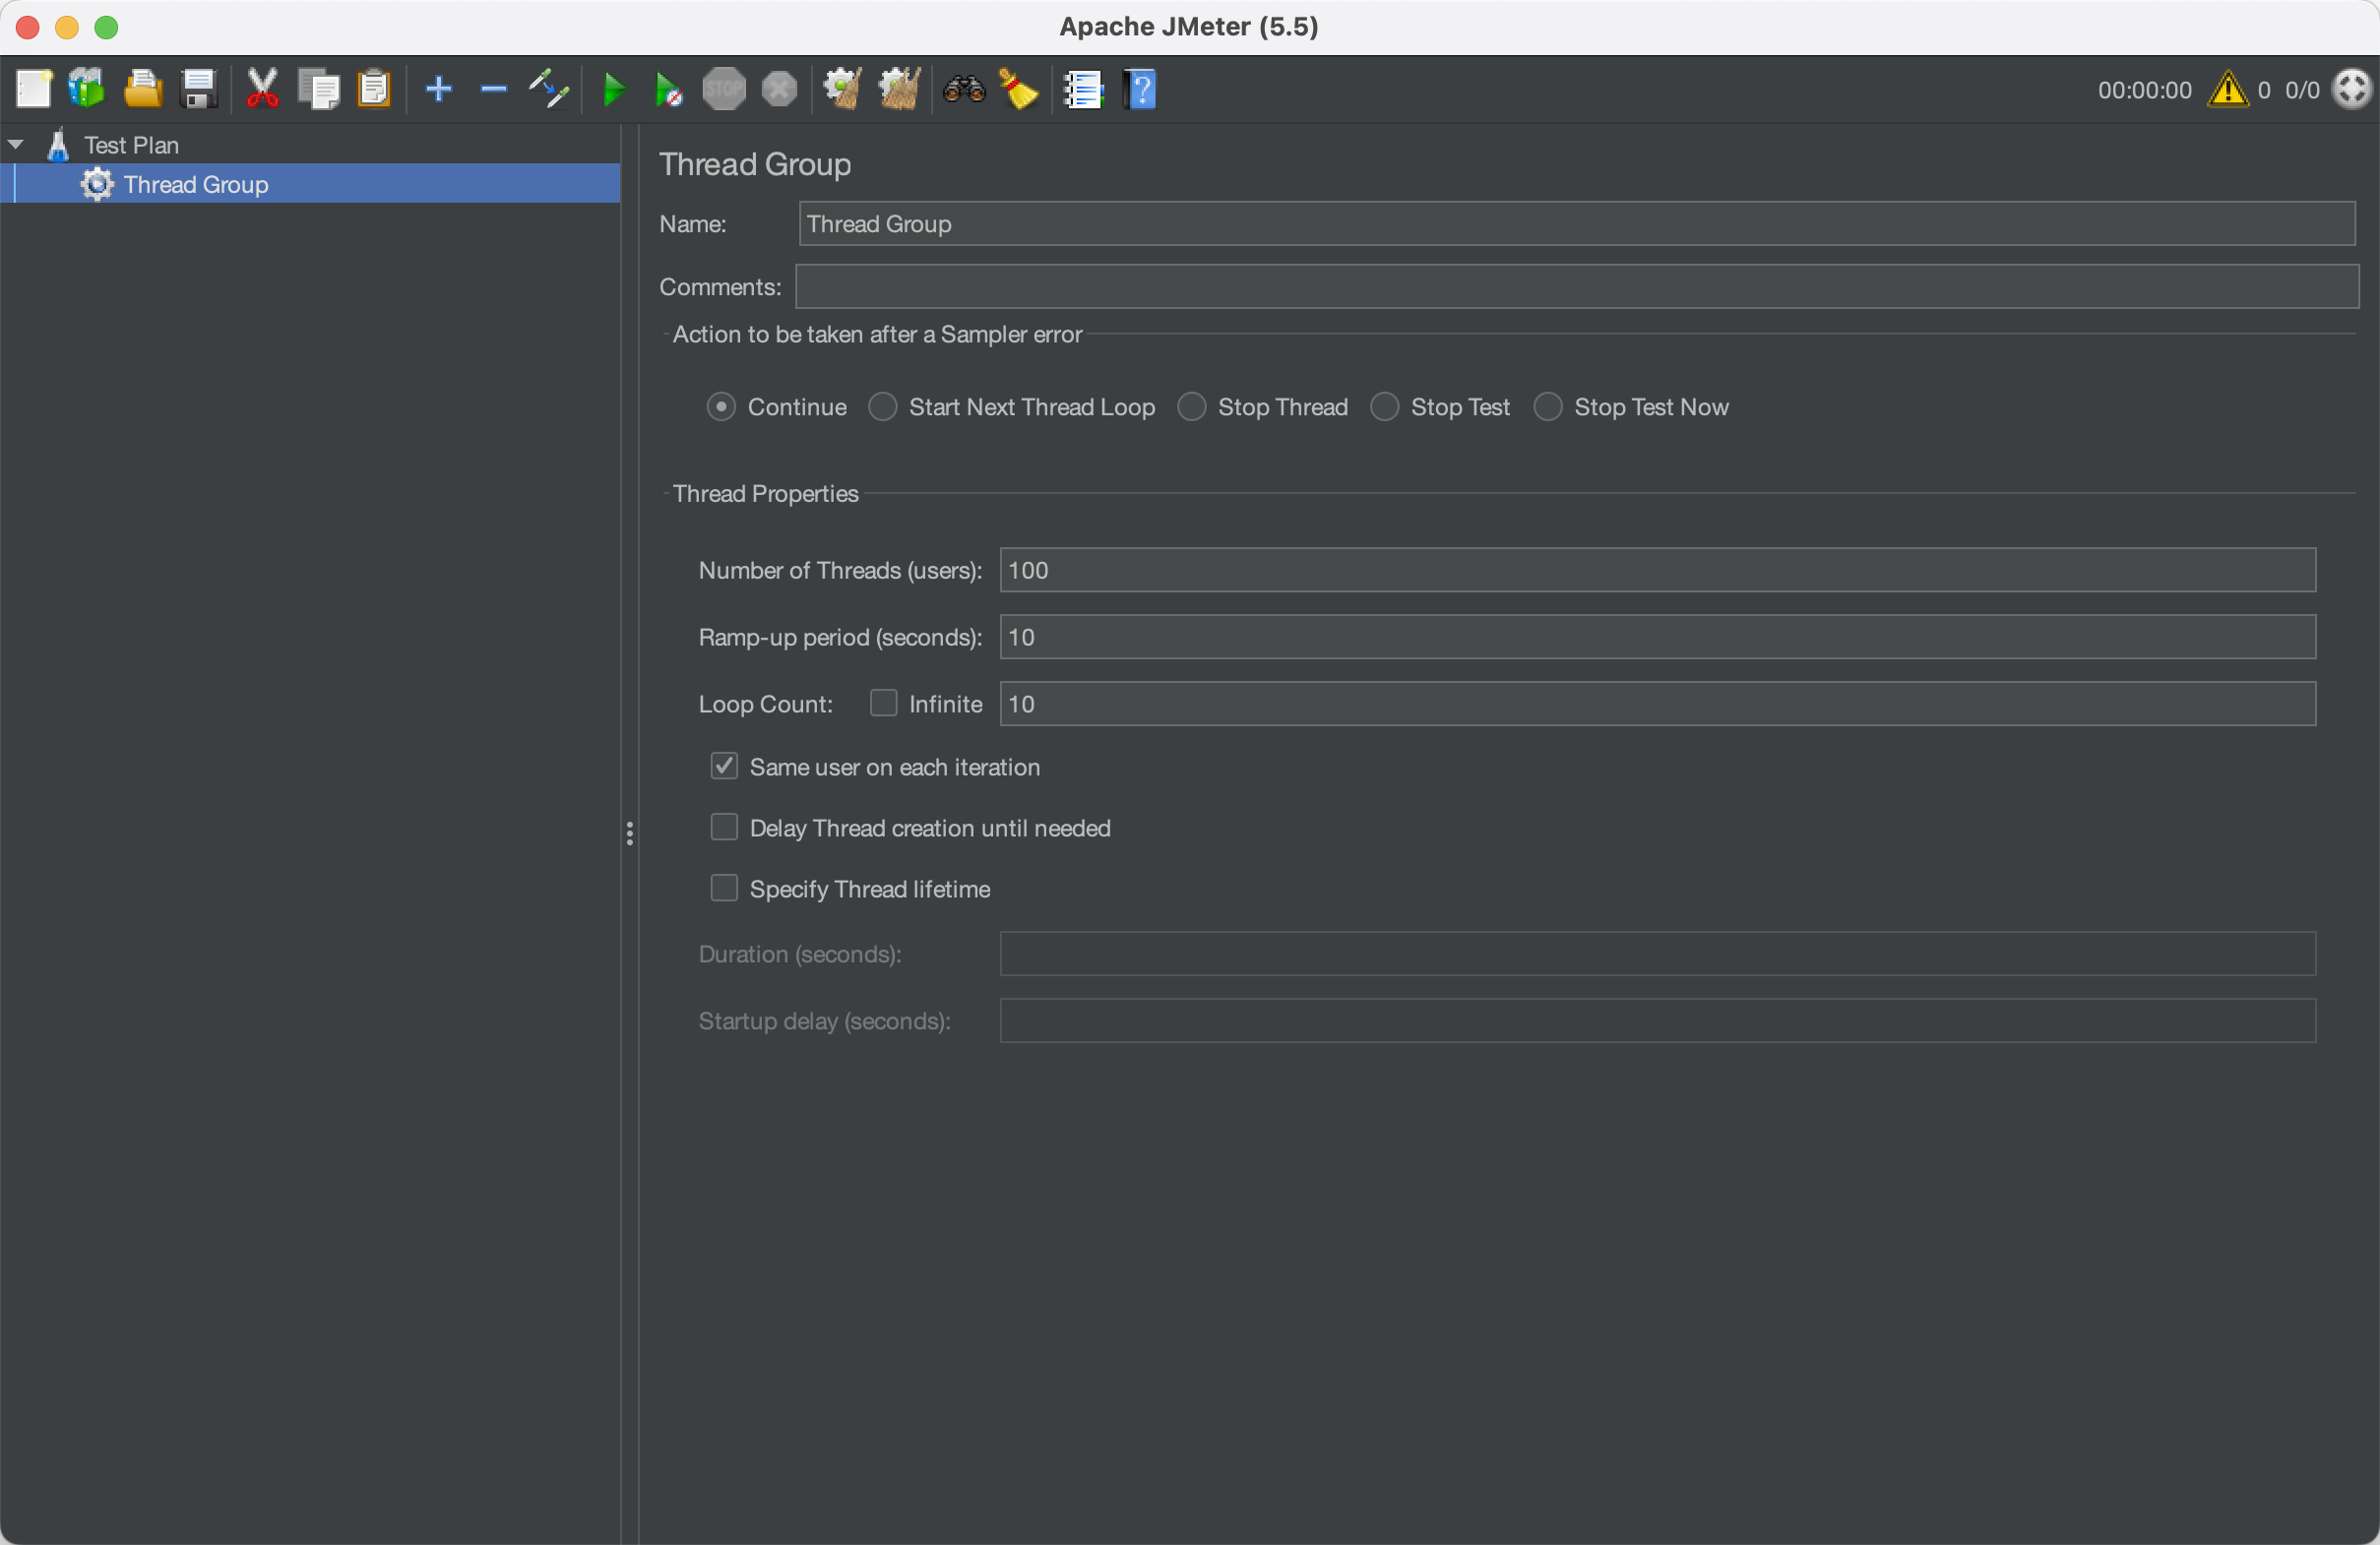The height and width of the screenshot is (1545, 2380).
Task: Open the Templates icon
Action: pyautogui.click(x=87, y=89)
